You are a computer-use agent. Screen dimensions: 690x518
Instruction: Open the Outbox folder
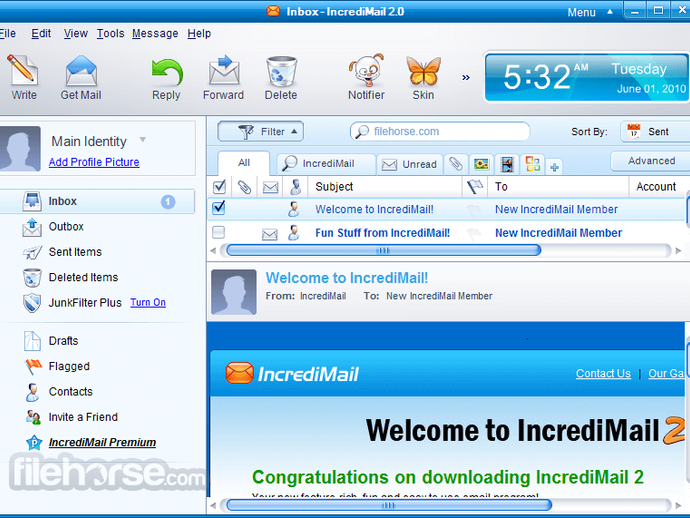point(66,227)
